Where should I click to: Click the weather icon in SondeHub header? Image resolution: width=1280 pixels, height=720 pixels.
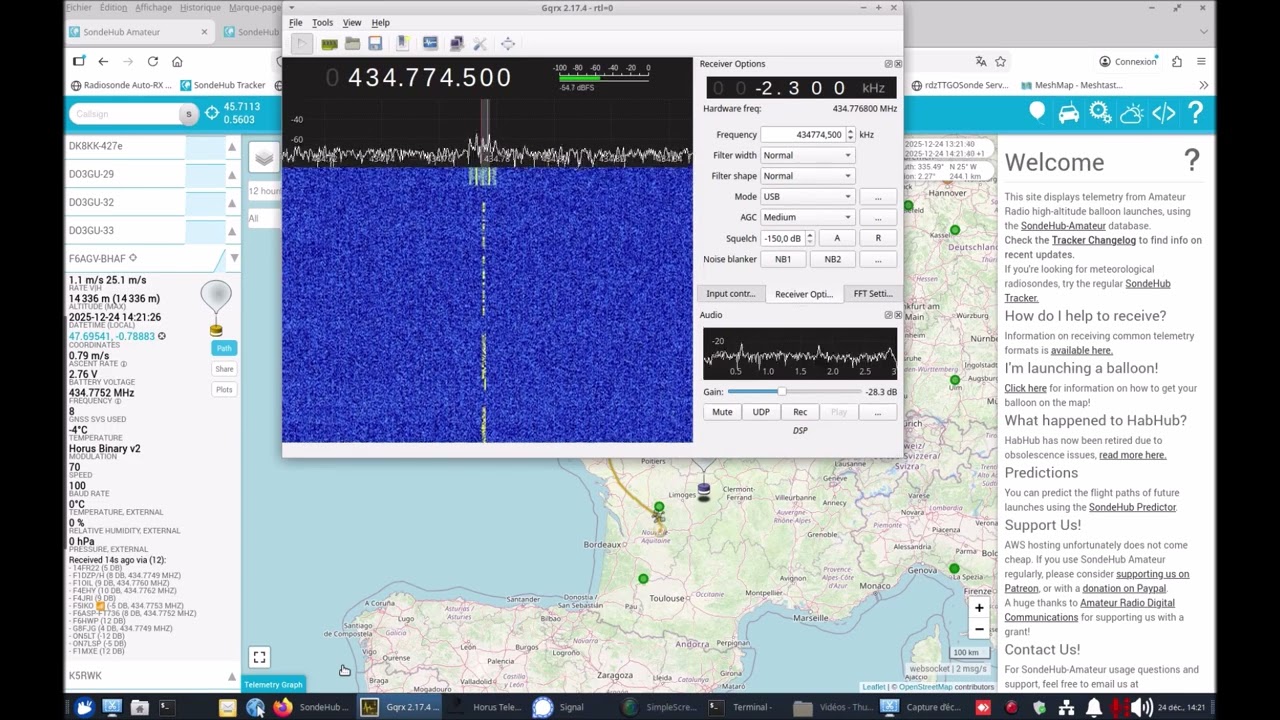1132,113
